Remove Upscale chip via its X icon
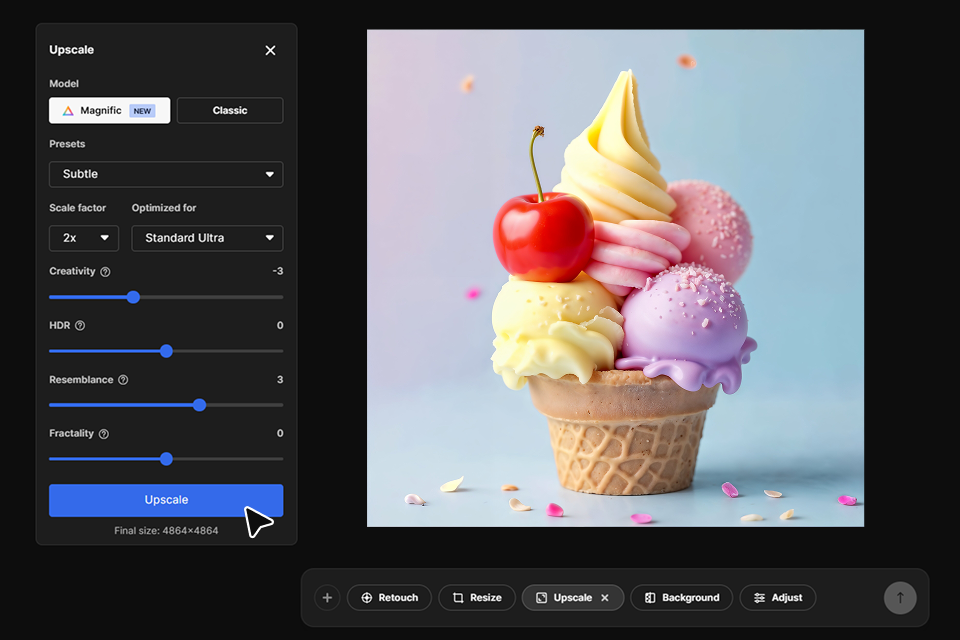The height and width of the screenshot is (640, 960). [x=604, y=598]
